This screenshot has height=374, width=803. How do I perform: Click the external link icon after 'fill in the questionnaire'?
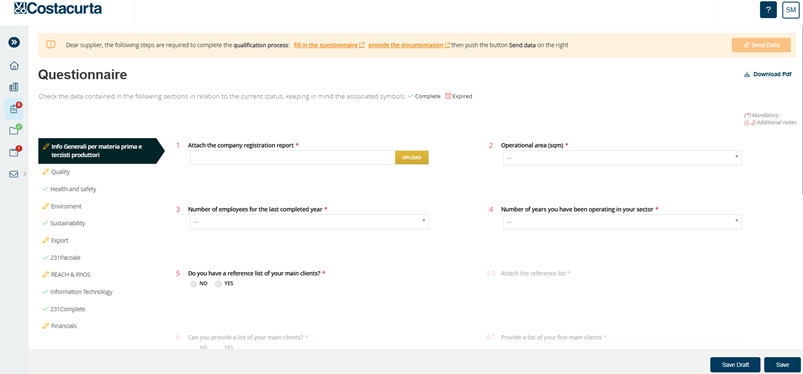click(362, 45)
